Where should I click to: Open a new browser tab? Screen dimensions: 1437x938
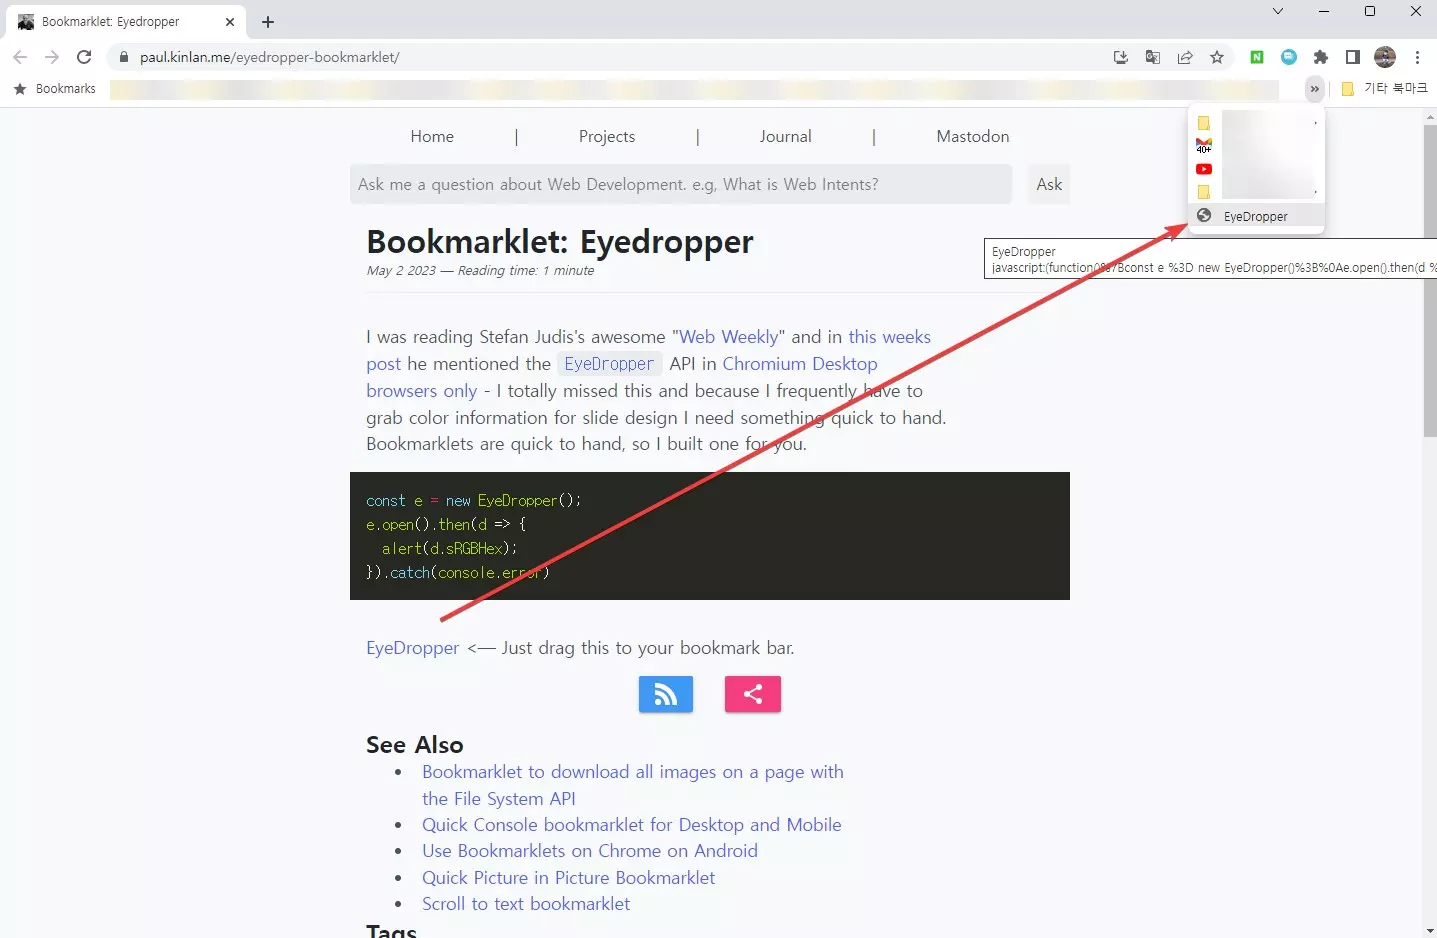point(268,22)
